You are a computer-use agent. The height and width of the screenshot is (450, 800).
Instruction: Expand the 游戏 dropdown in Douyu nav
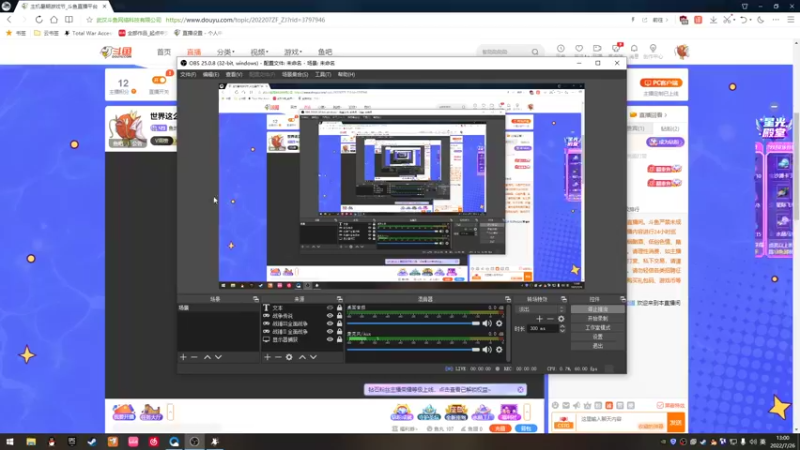point(293,52)
